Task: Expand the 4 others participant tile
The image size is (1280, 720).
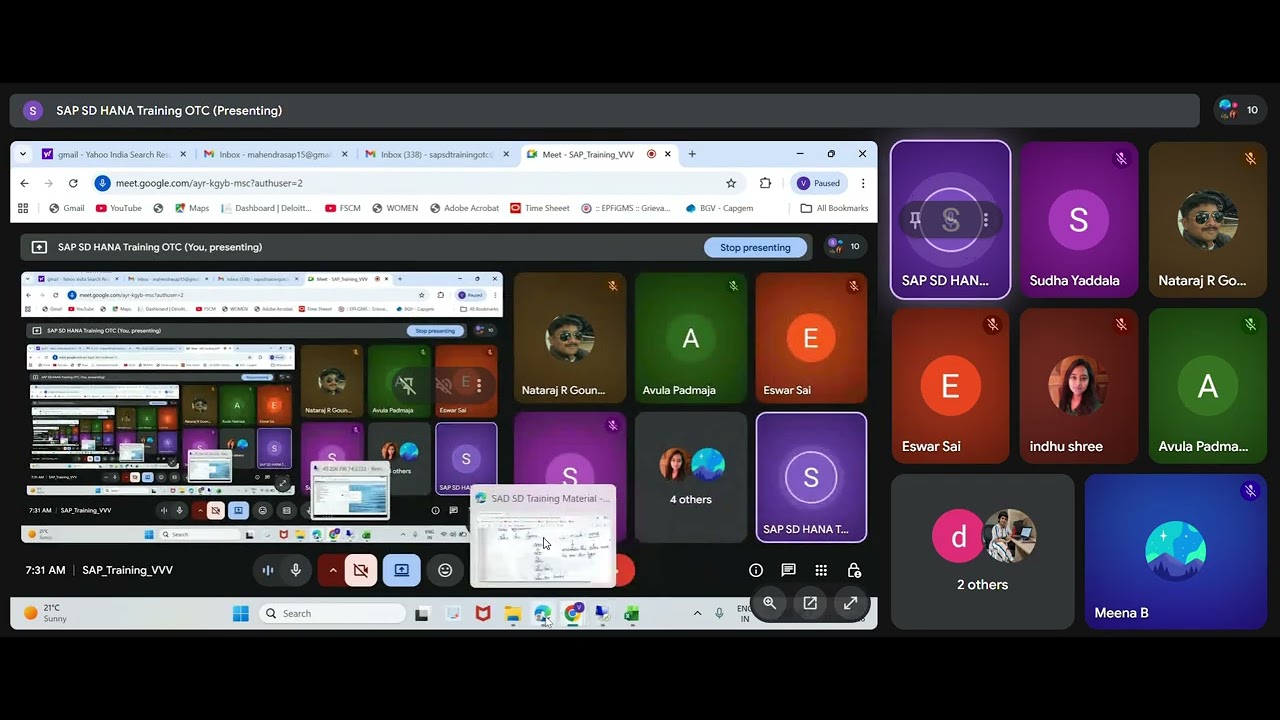Action: click(x=691, y=477)
